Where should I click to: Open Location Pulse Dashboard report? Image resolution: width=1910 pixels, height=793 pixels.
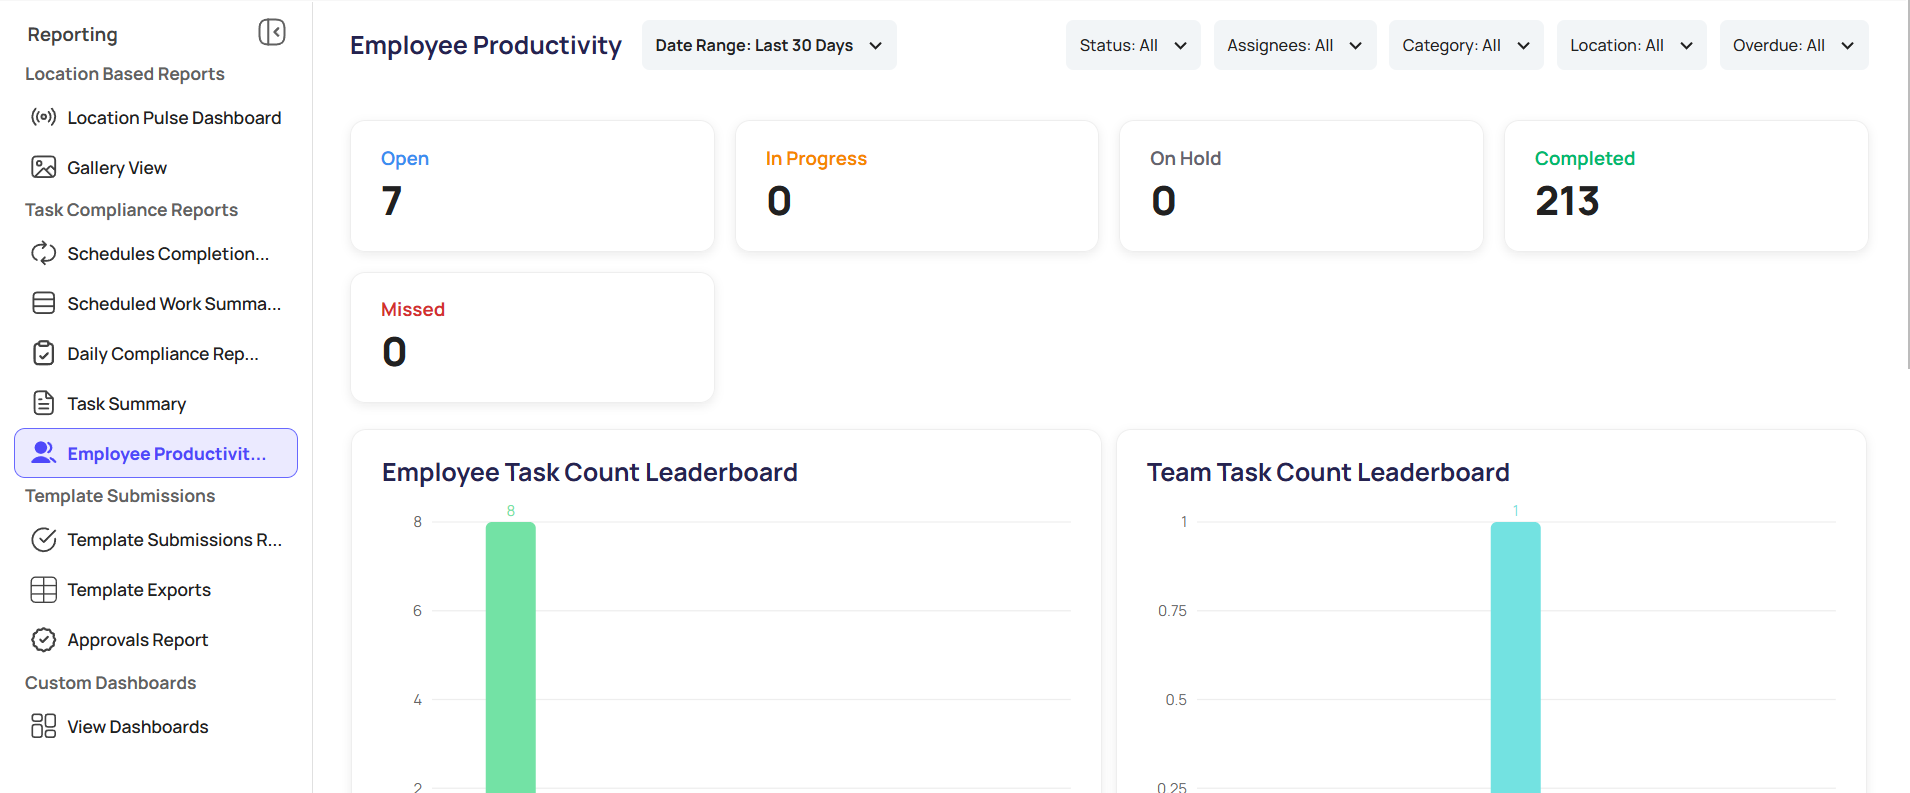click(156, 118)
